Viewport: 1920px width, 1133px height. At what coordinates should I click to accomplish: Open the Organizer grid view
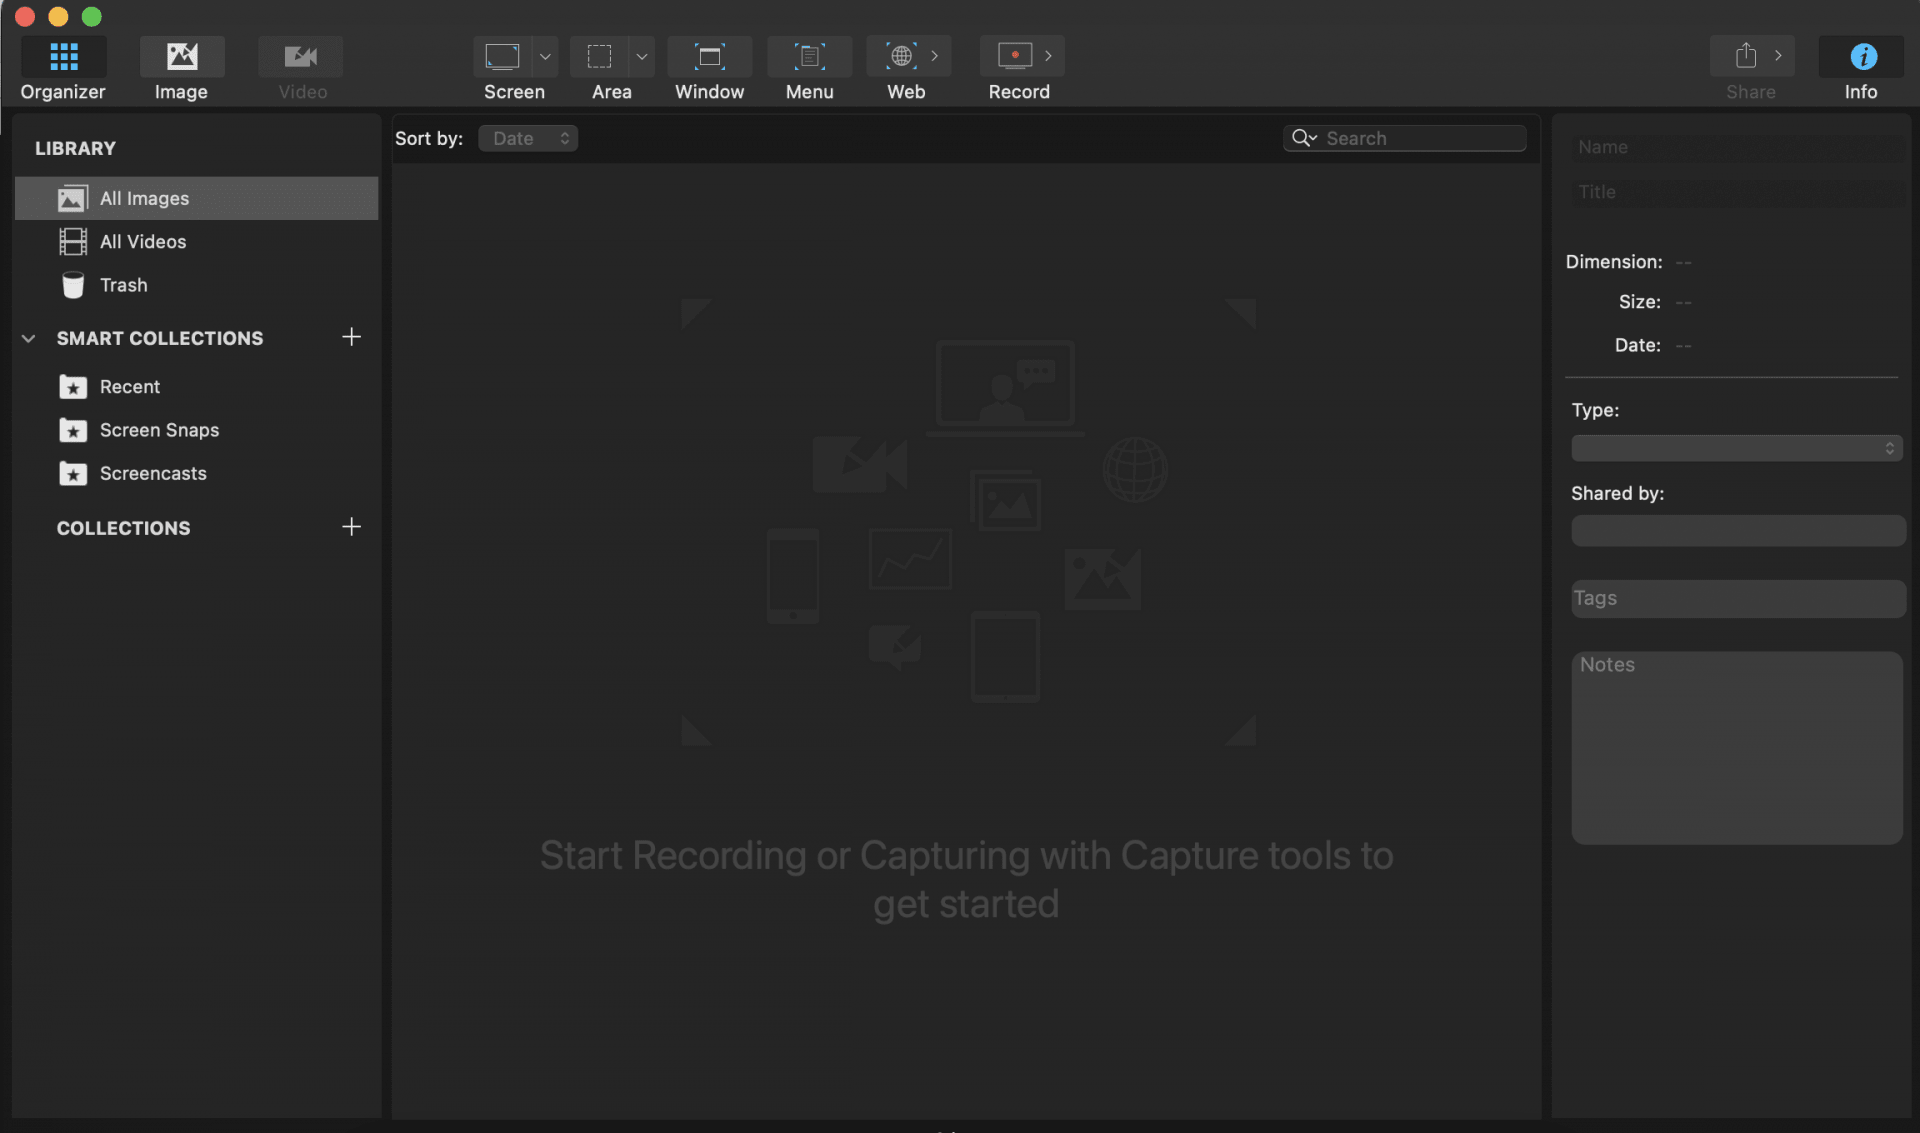pyautogui.click(x=63, y=57)
